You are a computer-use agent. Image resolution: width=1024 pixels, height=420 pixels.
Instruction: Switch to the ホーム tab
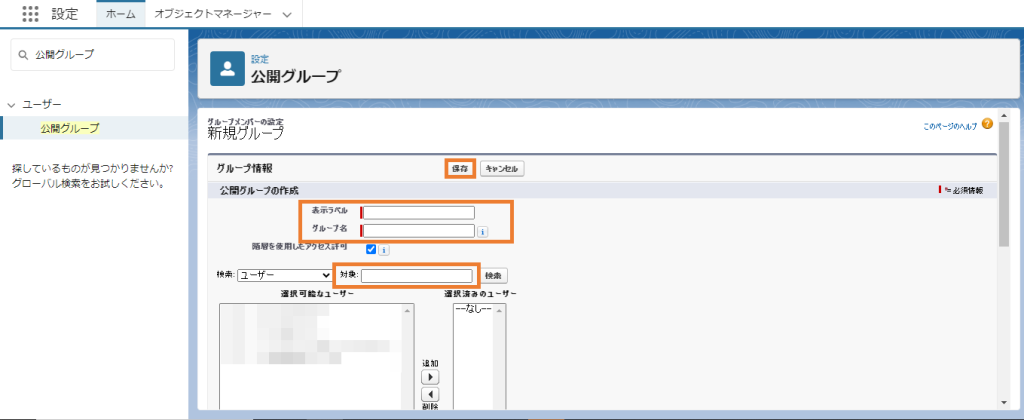[121, 14]
